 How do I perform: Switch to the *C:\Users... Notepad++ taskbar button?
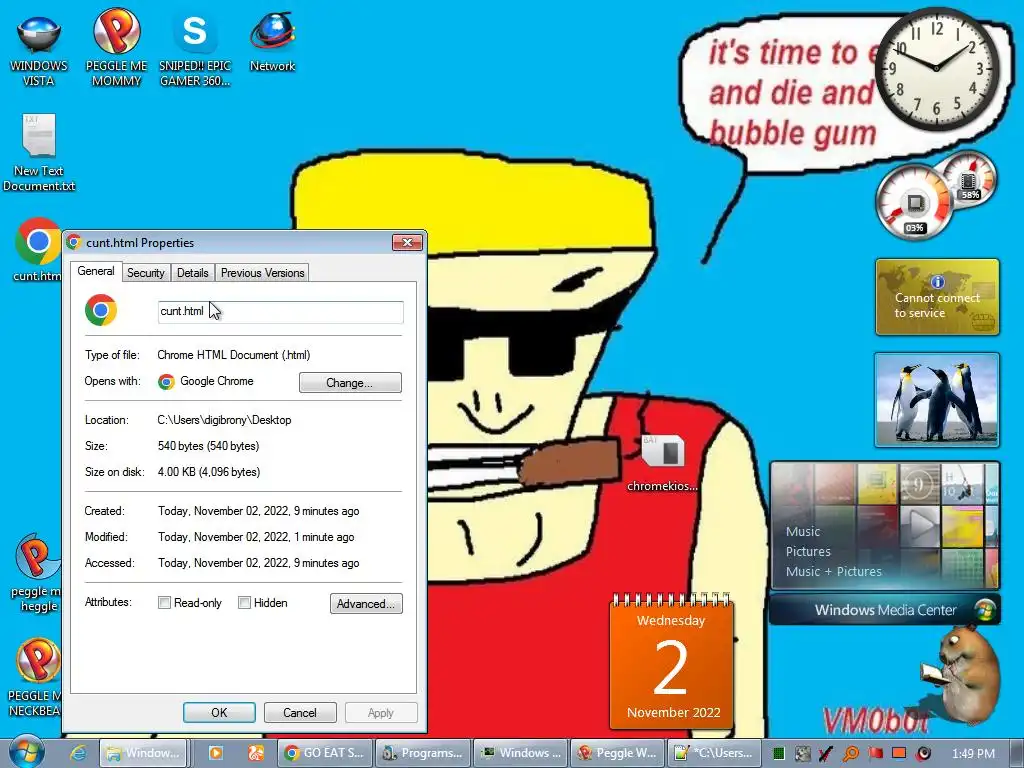point(715,753)
